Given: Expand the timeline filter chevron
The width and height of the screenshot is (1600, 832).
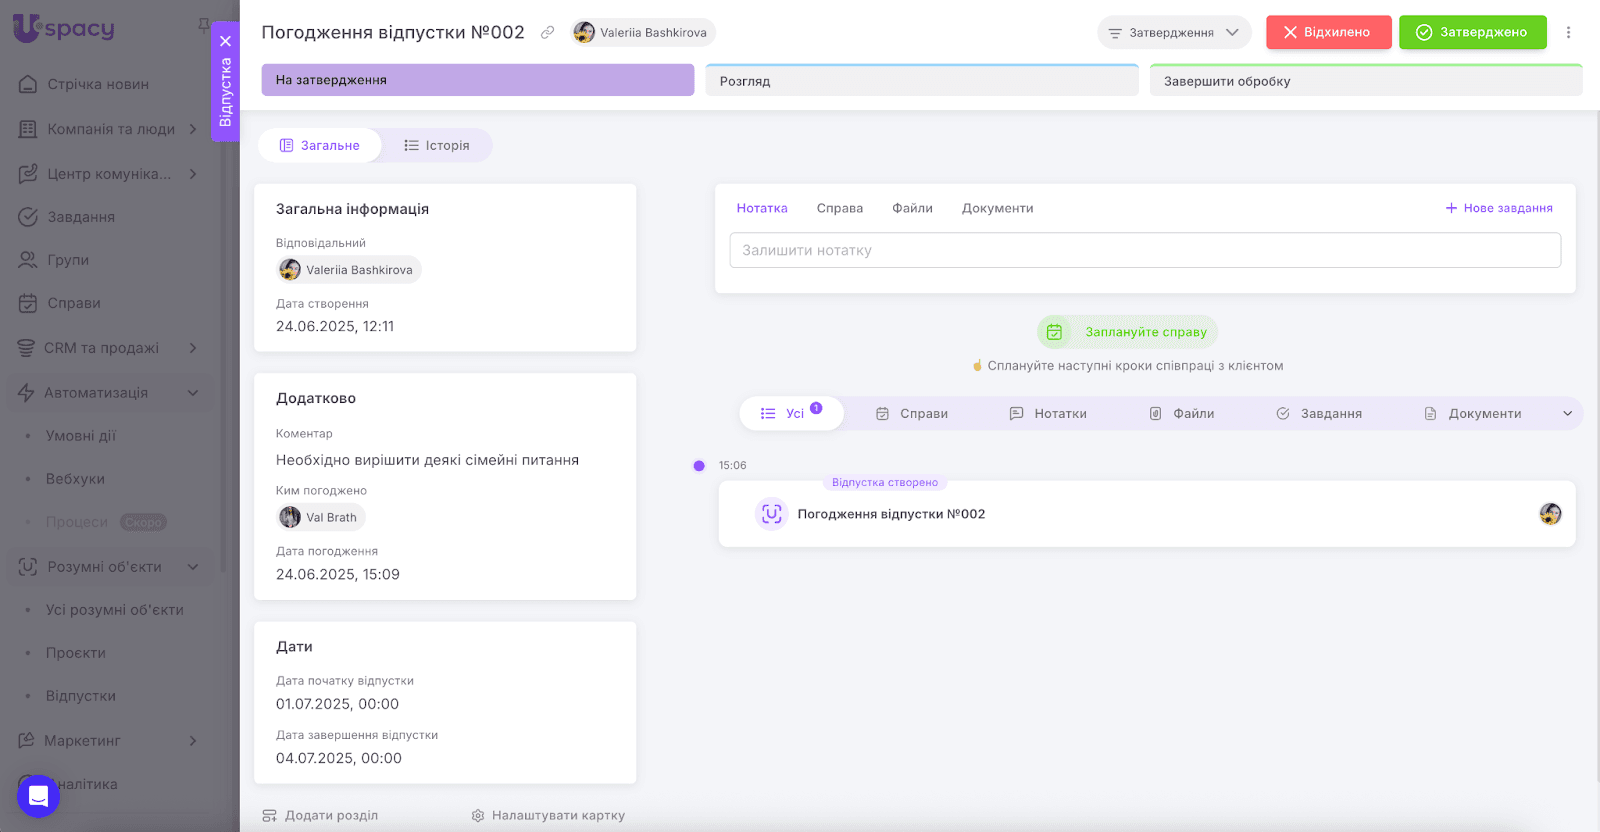Looking at the screenshot, I should coord(1567,414).
